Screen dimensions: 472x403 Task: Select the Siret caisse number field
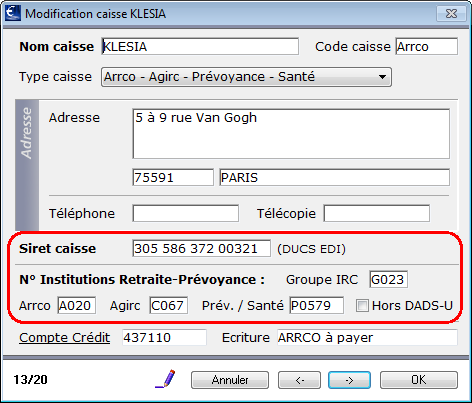[201, 248]
